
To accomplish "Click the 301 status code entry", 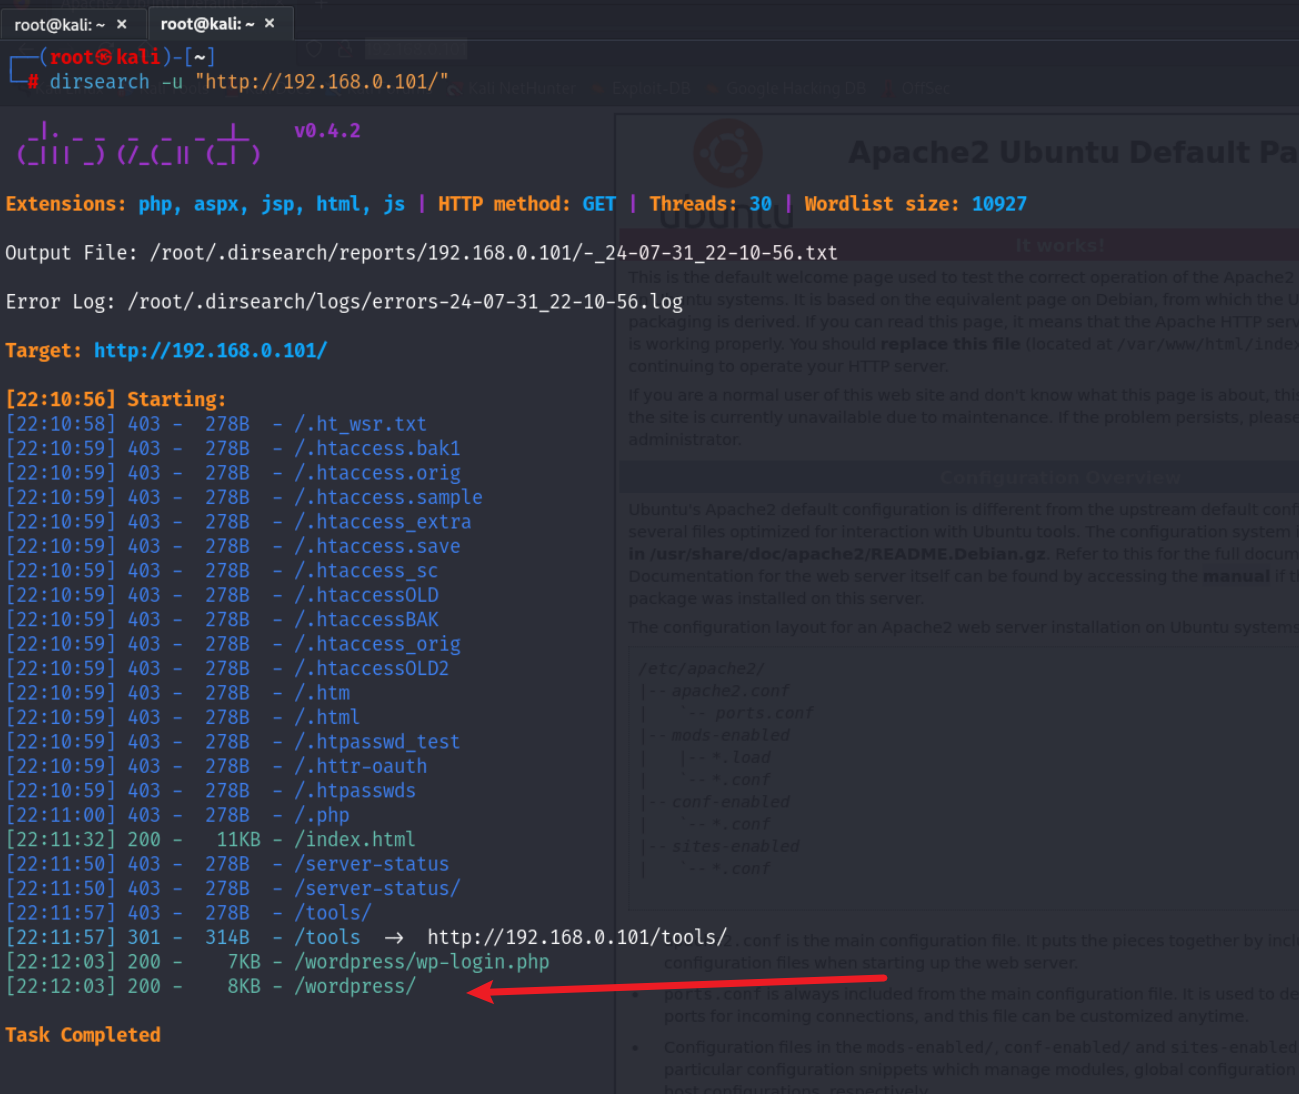I will 144,937.
